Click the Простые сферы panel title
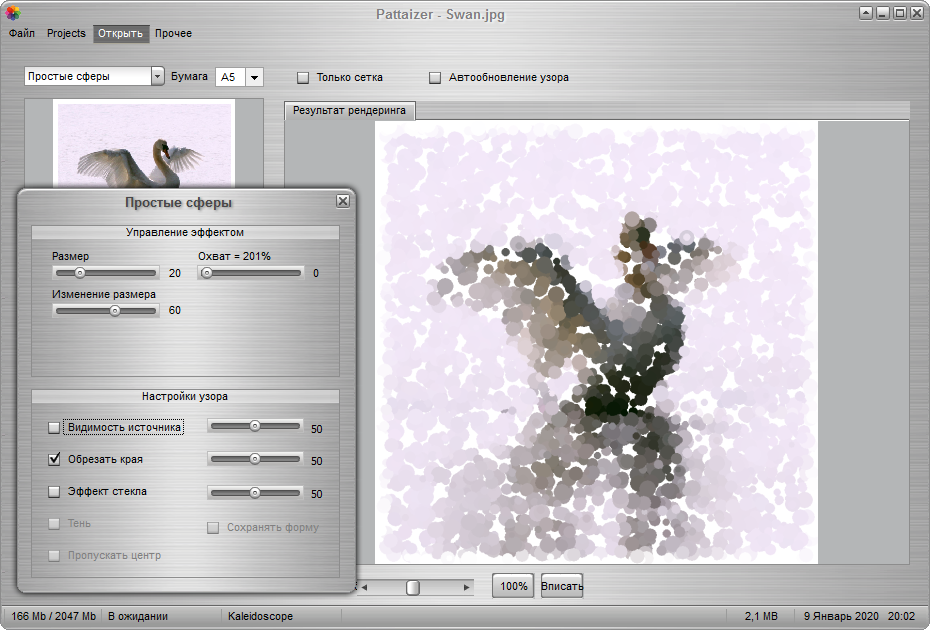Image resolution: width=930 pixels, height=630 pixels. [179, 202]
